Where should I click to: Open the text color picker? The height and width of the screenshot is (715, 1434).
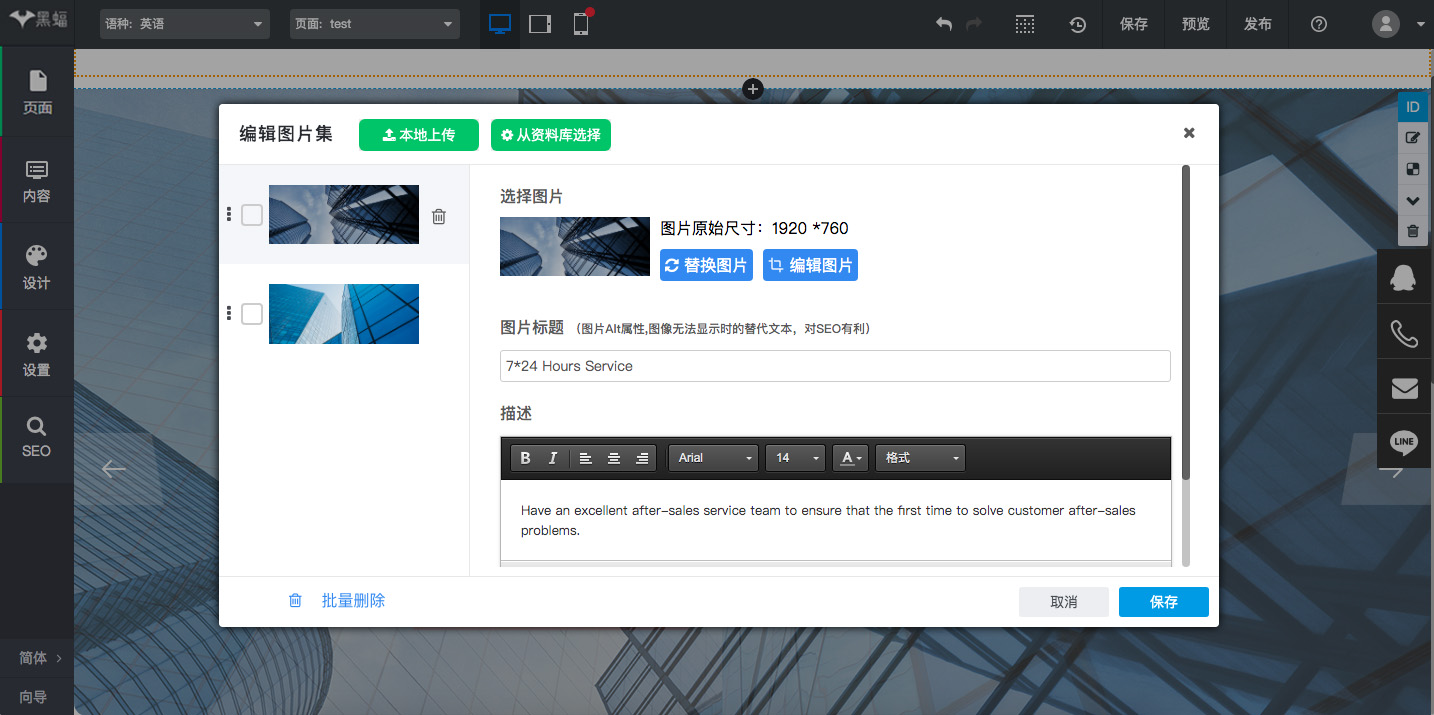[850, 458]
